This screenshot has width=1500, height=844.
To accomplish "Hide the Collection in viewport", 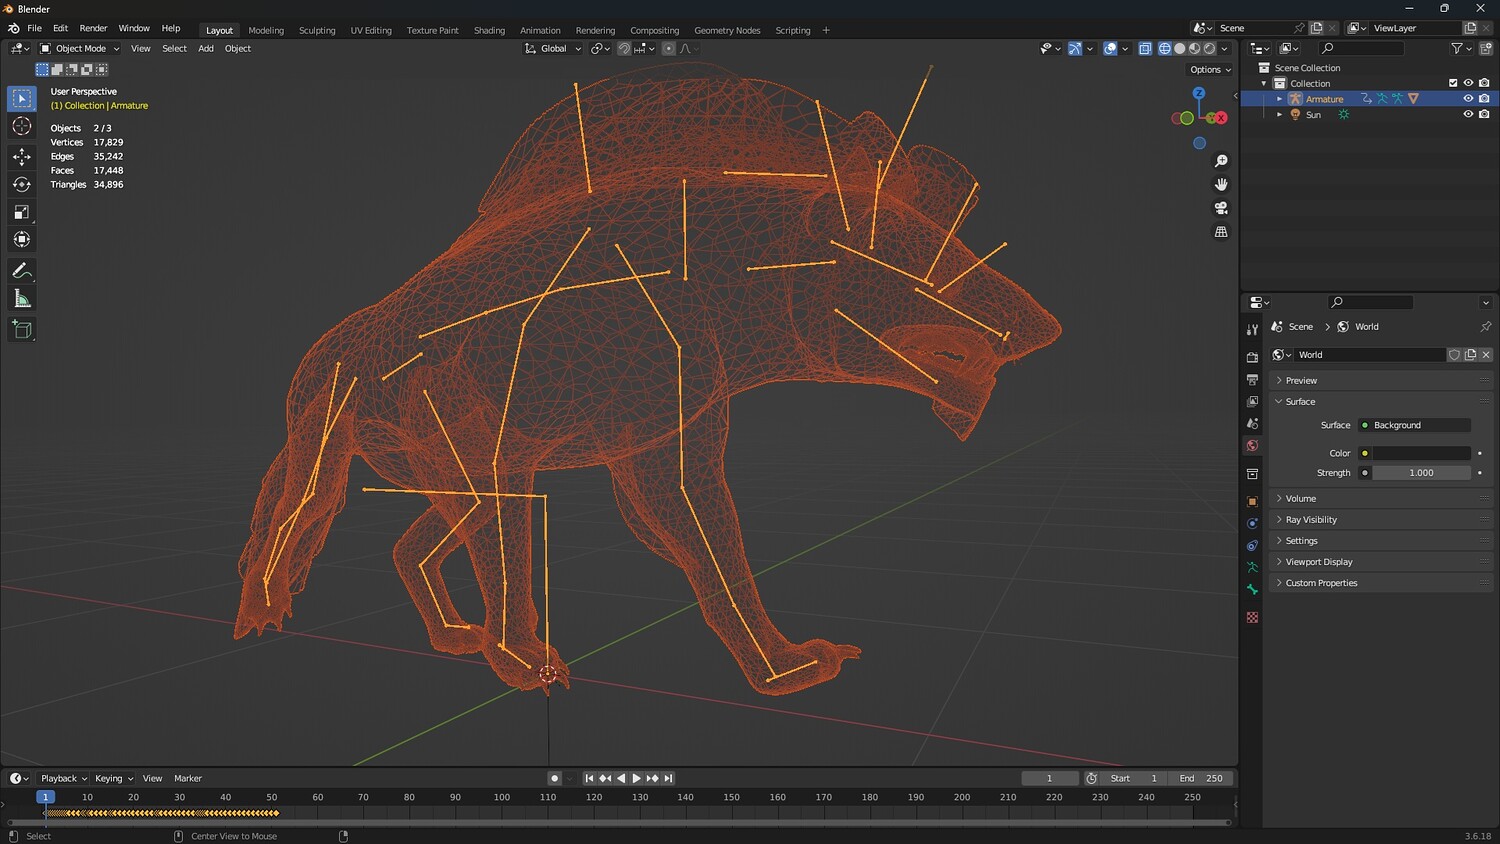I will click(x=1468, y=83).
